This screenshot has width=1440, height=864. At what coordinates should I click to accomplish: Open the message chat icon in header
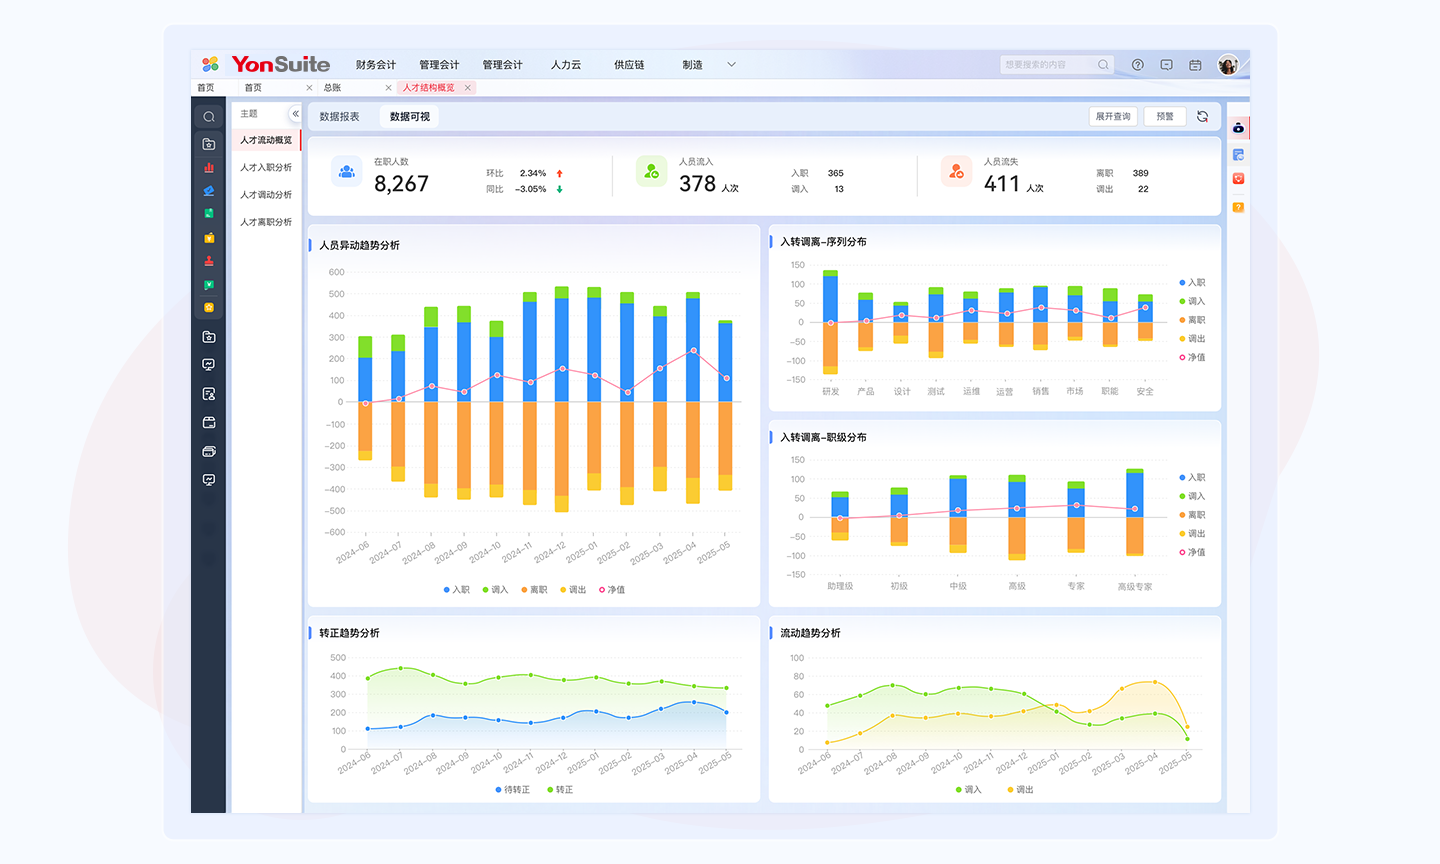click(1166, 65)
